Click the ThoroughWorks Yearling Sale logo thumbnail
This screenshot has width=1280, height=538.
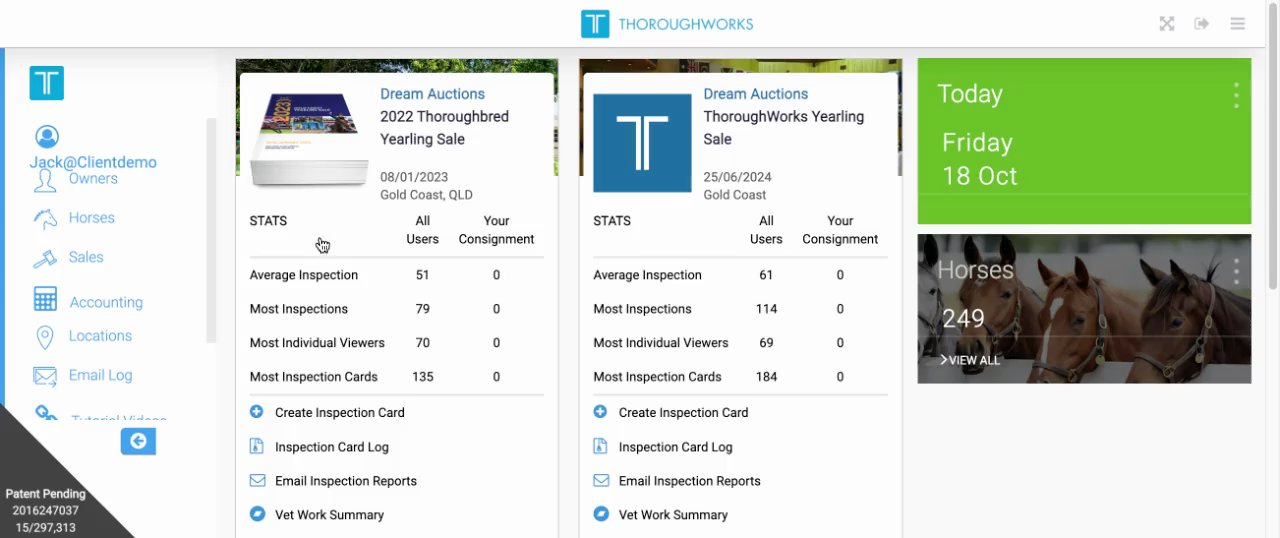(642, 143)
